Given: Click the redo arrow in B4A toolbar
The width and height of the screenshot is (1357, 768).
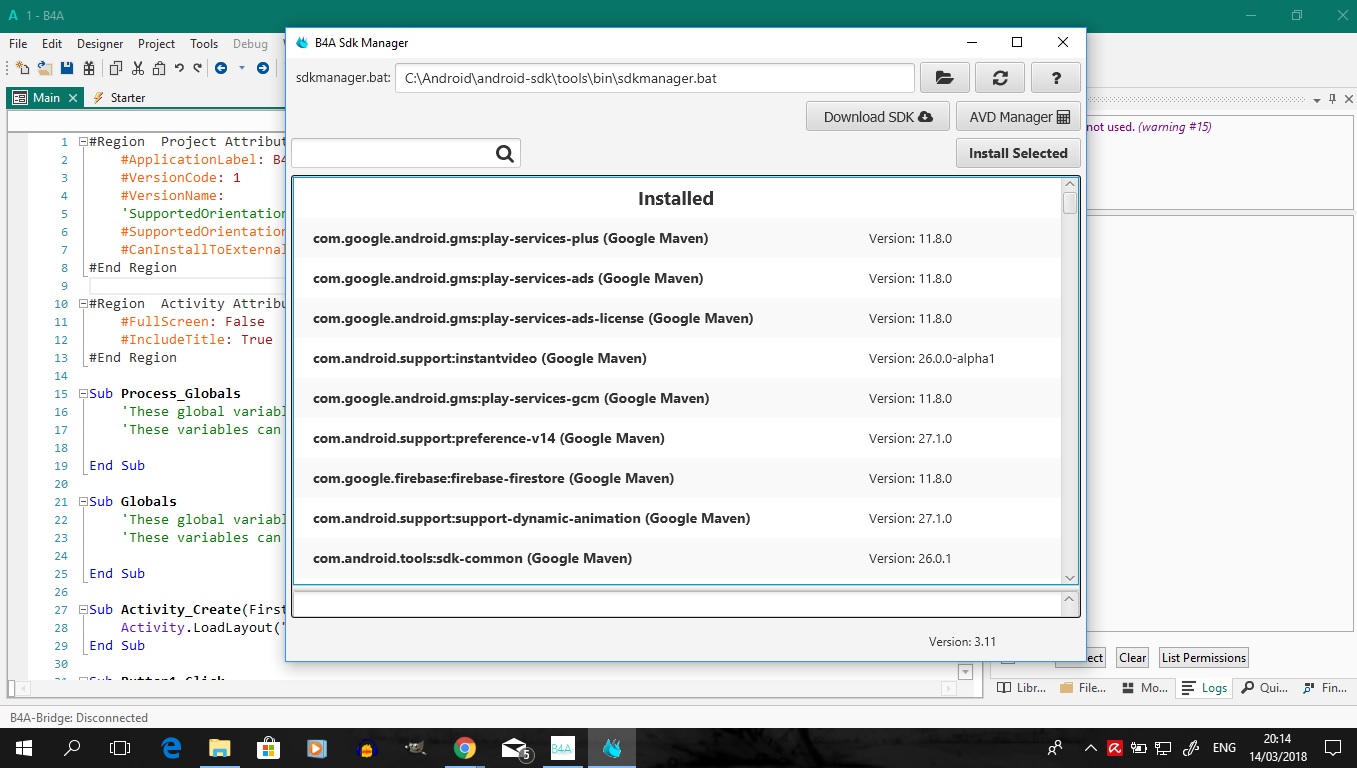Looking at the screenshot, I should 197,68.
